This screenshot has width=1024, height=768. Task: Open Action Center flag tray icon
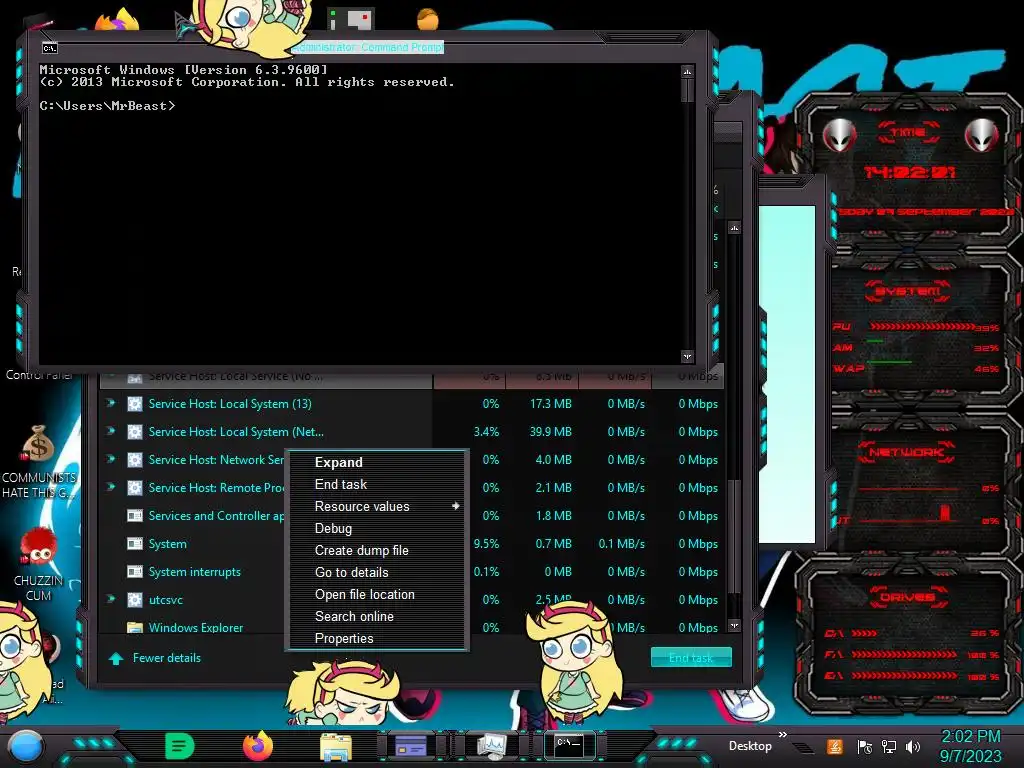(x=865, y=746)
